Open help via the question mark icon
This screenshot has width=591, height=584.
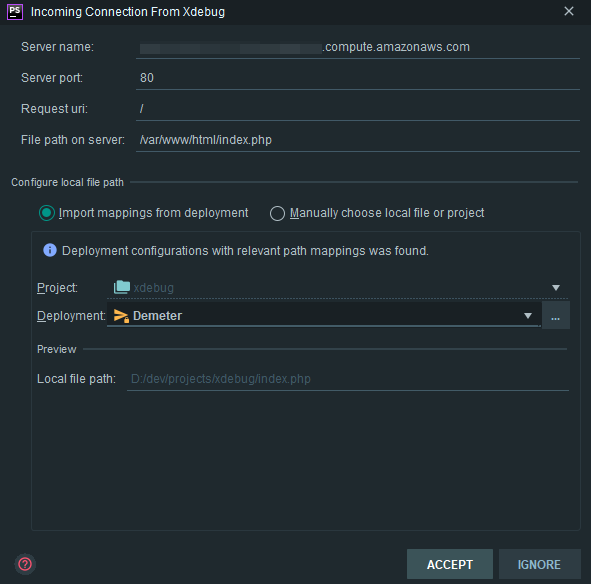[x=25, y=564]
